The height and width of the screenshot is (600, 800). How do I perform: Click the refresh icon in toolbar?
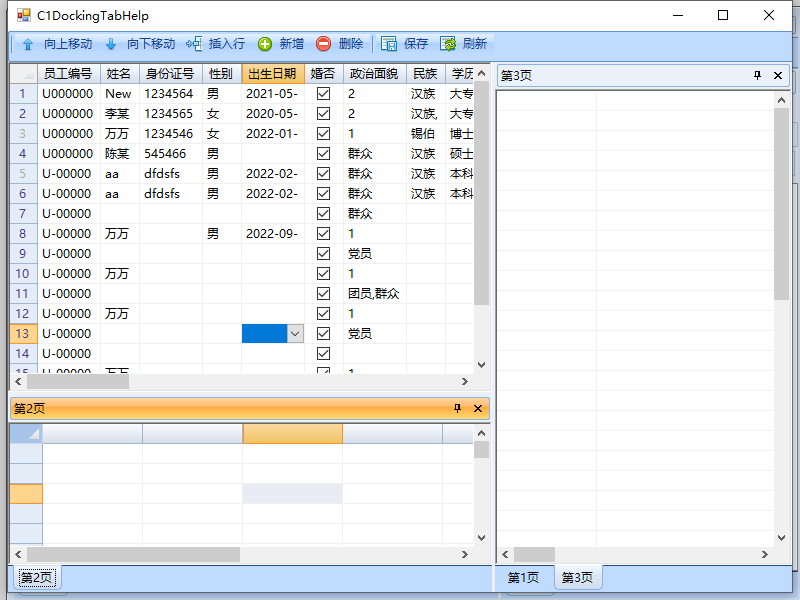(448, 44)
